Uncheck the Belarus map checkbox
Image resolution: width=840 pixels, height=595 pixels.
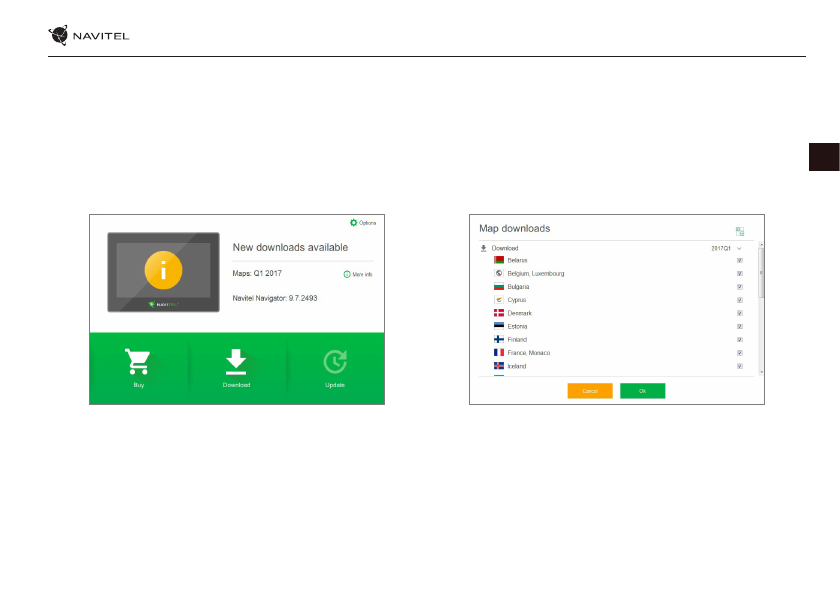(740, 260)
